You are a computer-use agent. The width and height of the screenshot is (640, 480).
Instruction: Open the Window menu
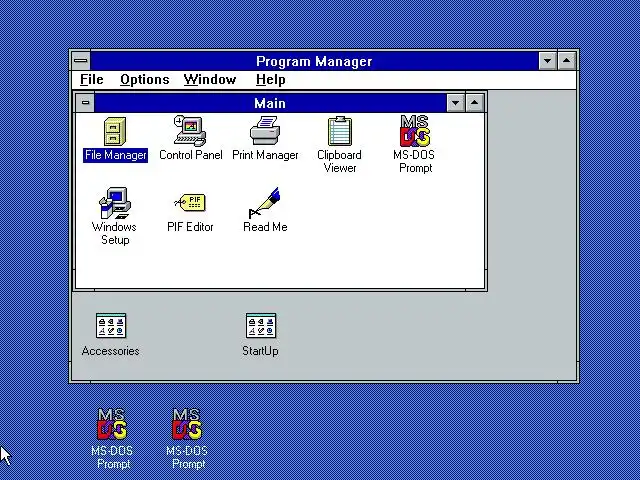(210, 80)
